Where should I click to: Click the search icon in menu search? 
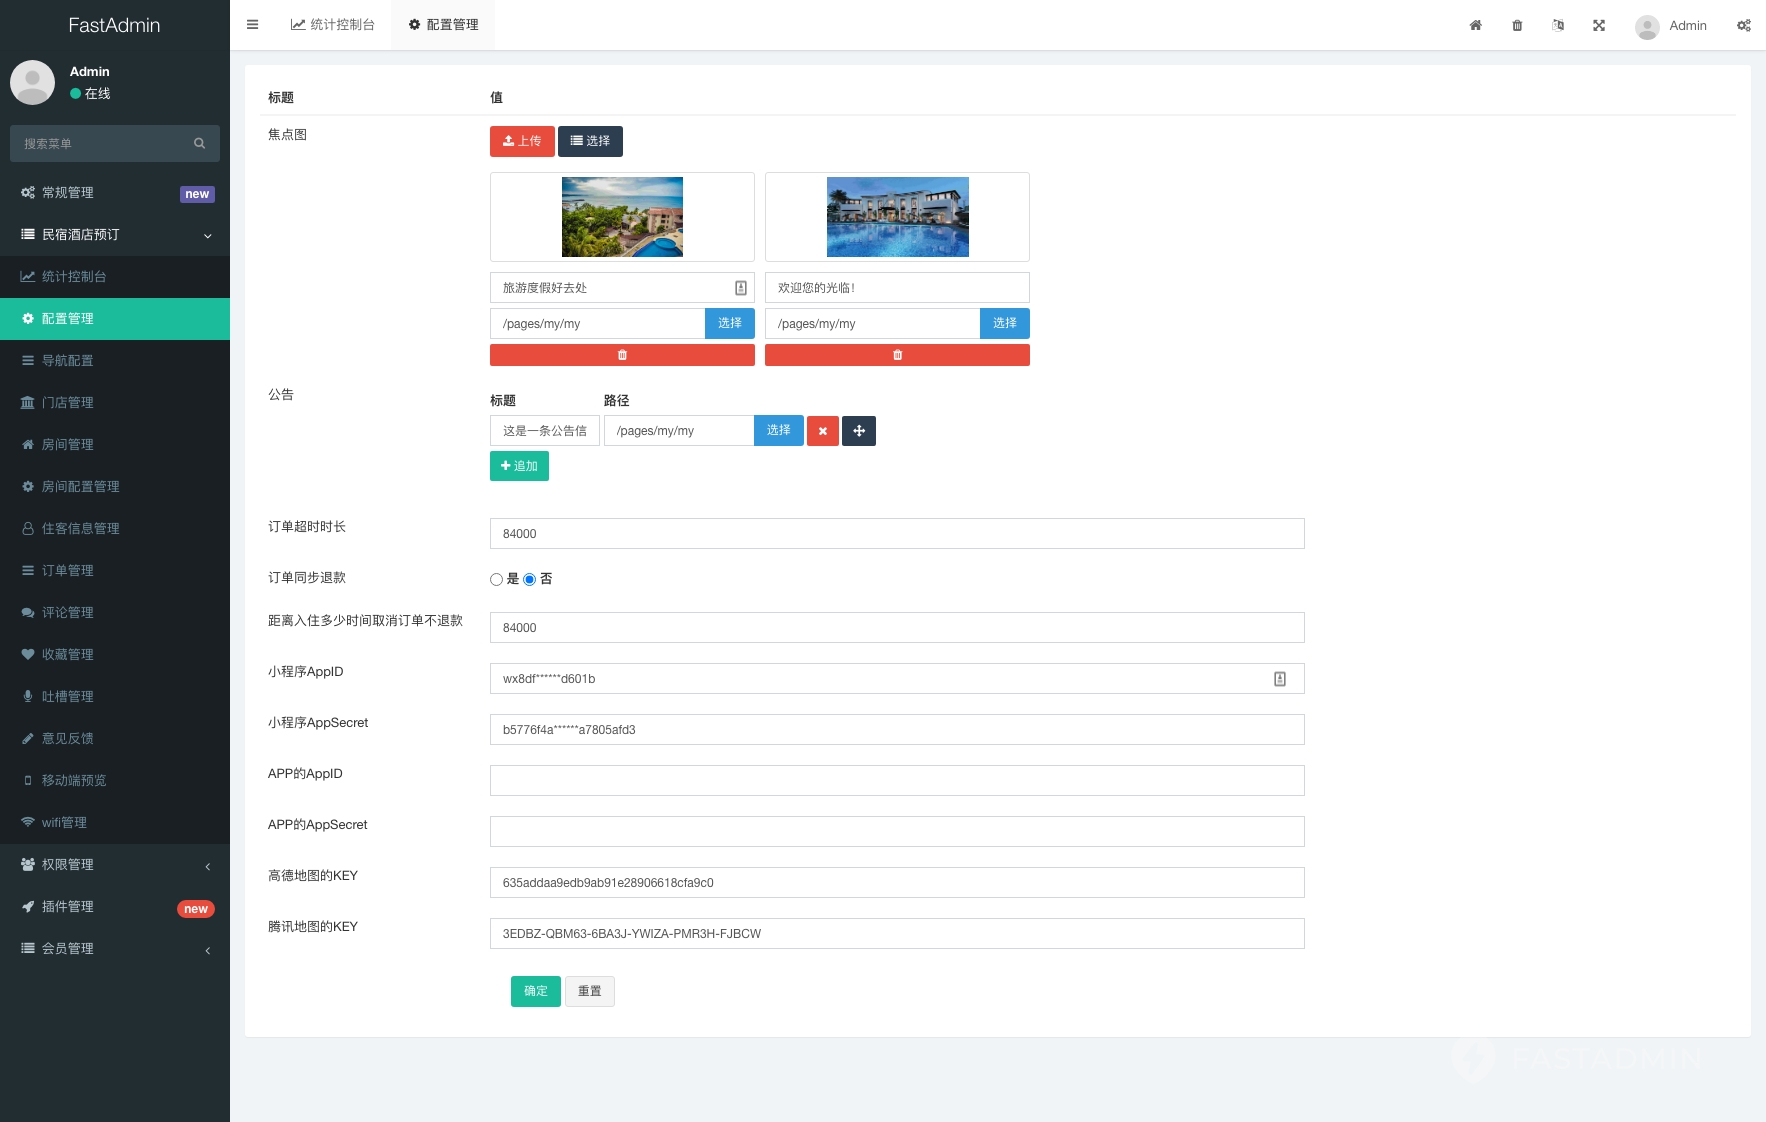coord(199,144)
